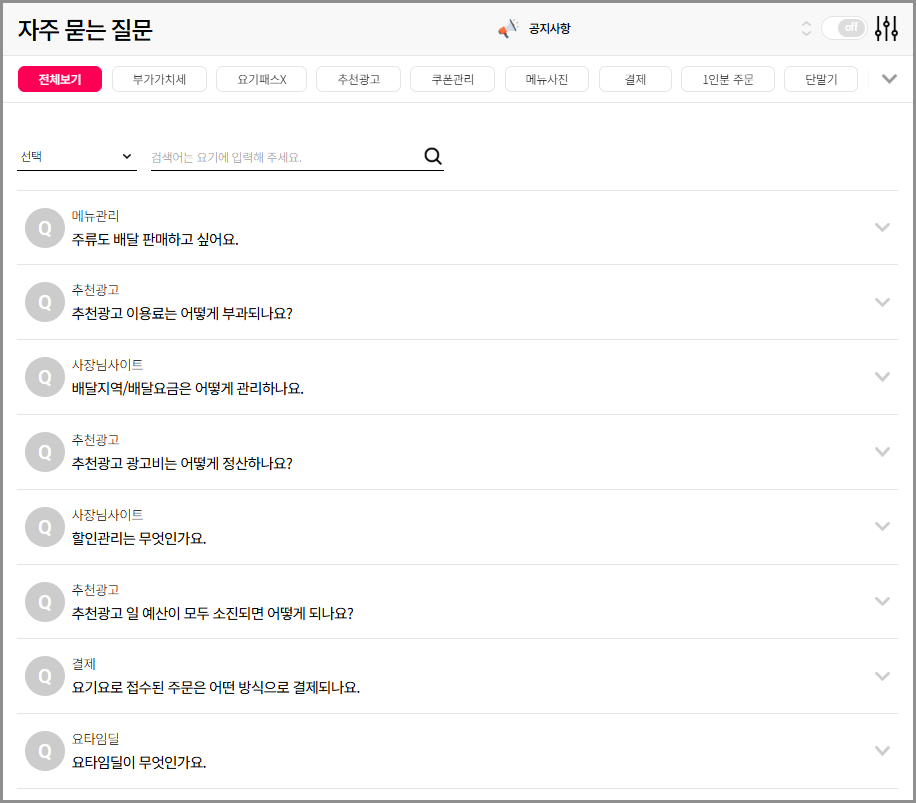Image resolution: width=916 pixels, height=803 pixels.
Task: Click the Q icon beside the 메뉴관리 question
Action: [44, 227]
